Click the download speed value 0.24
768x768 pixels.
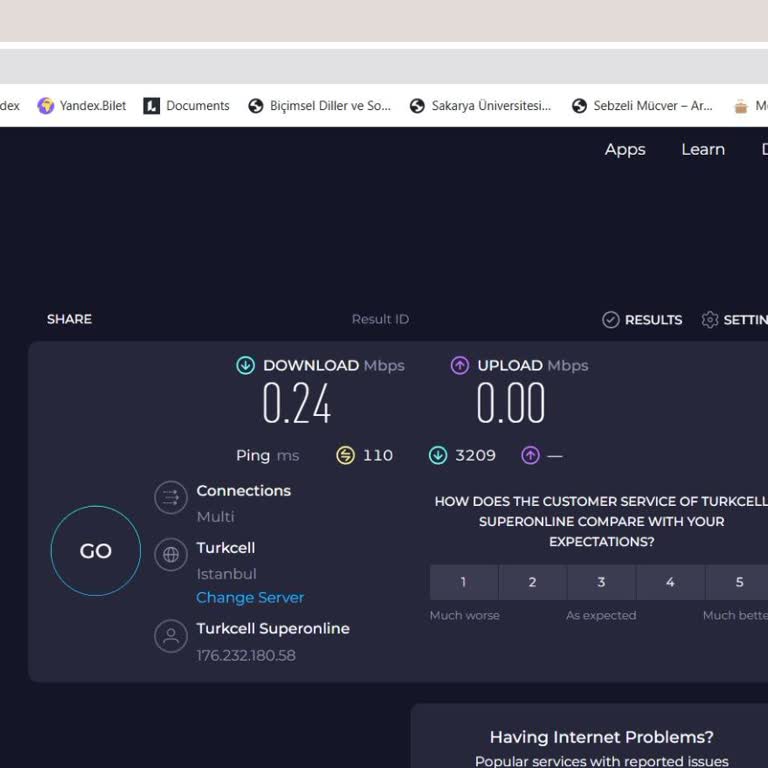(297, 403)
